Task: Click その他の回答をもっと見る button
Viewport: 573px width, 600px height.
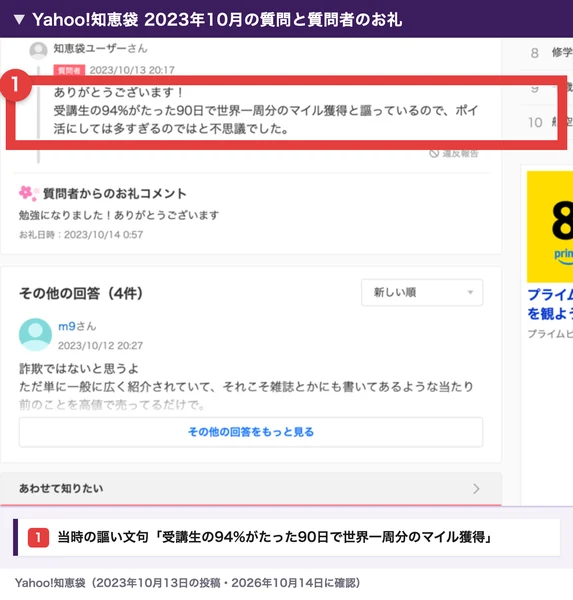Action: click(251, 432)
